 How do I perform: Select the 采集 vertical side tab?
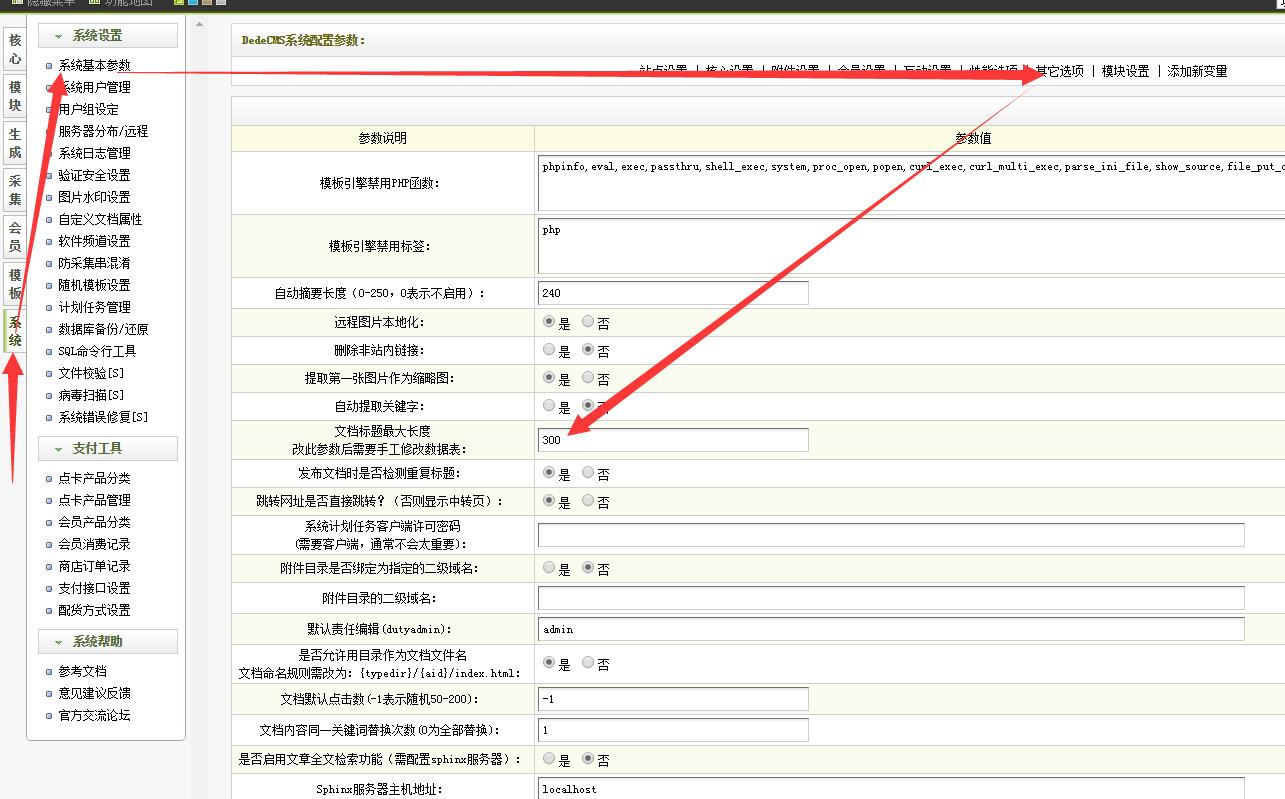coord(15,190)
